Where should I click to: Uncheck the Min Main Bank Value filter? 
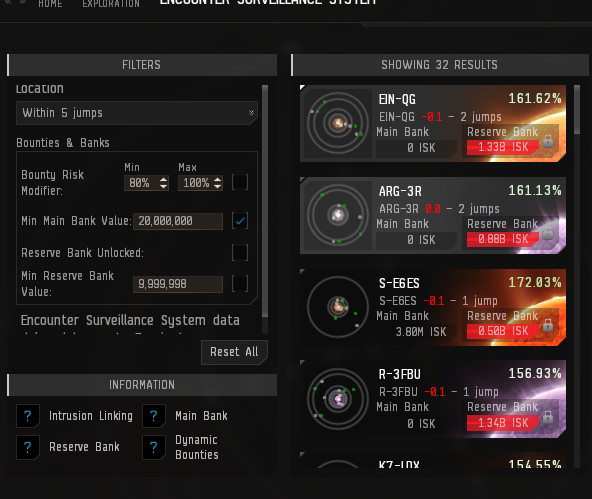pos(240,221)
